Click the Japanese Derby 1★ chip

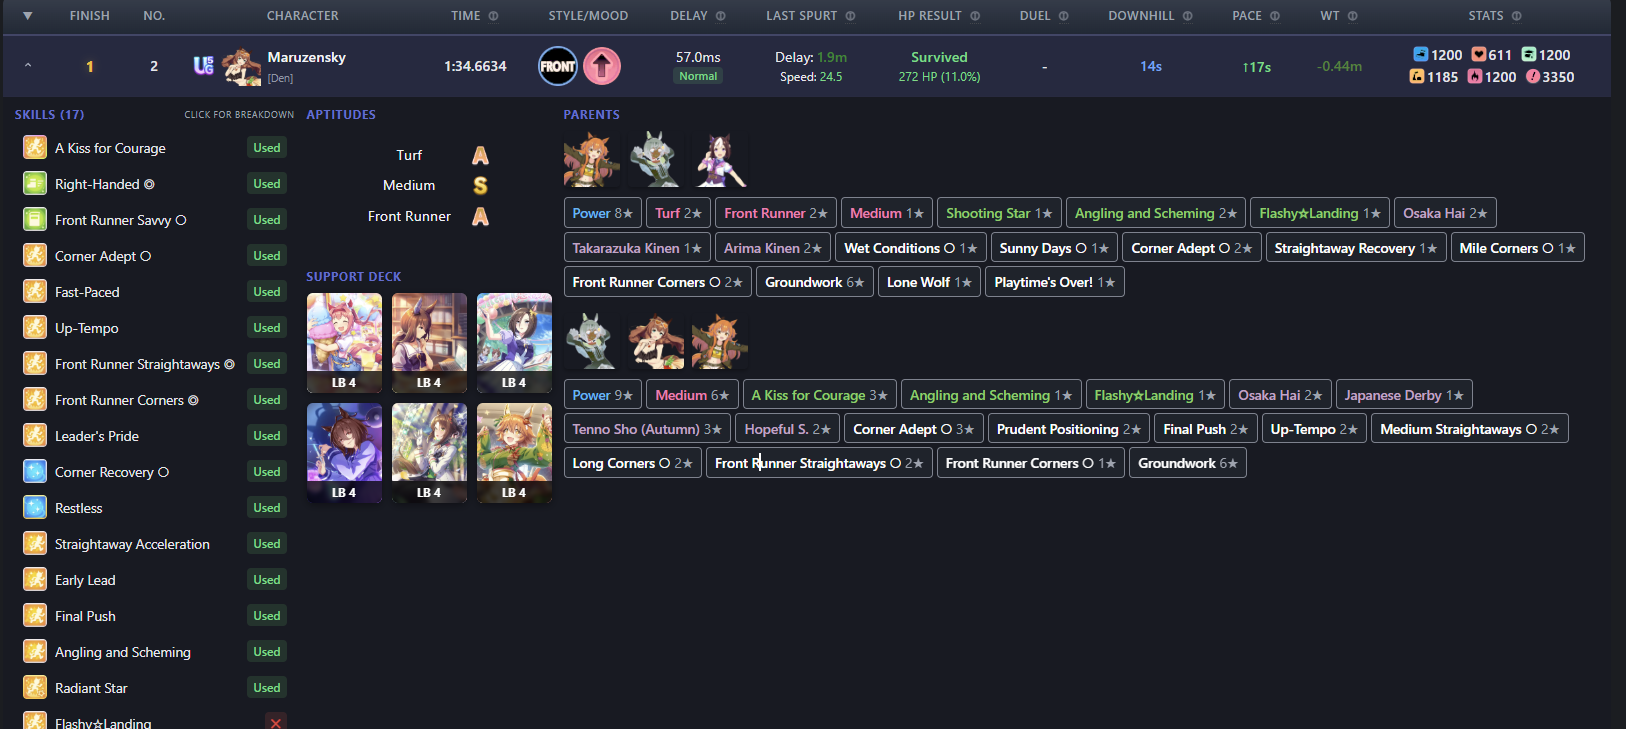tap(1404, 395)
